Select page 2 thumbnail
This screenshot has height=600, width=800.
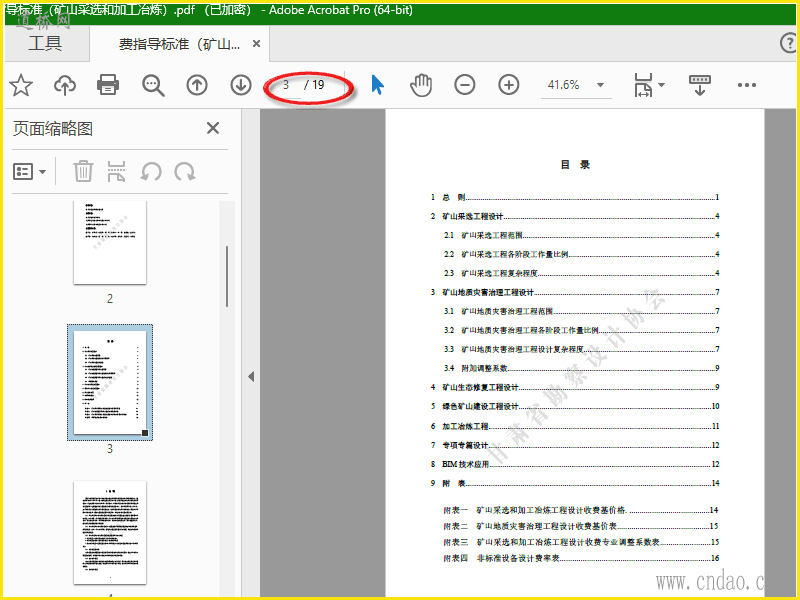110,242
